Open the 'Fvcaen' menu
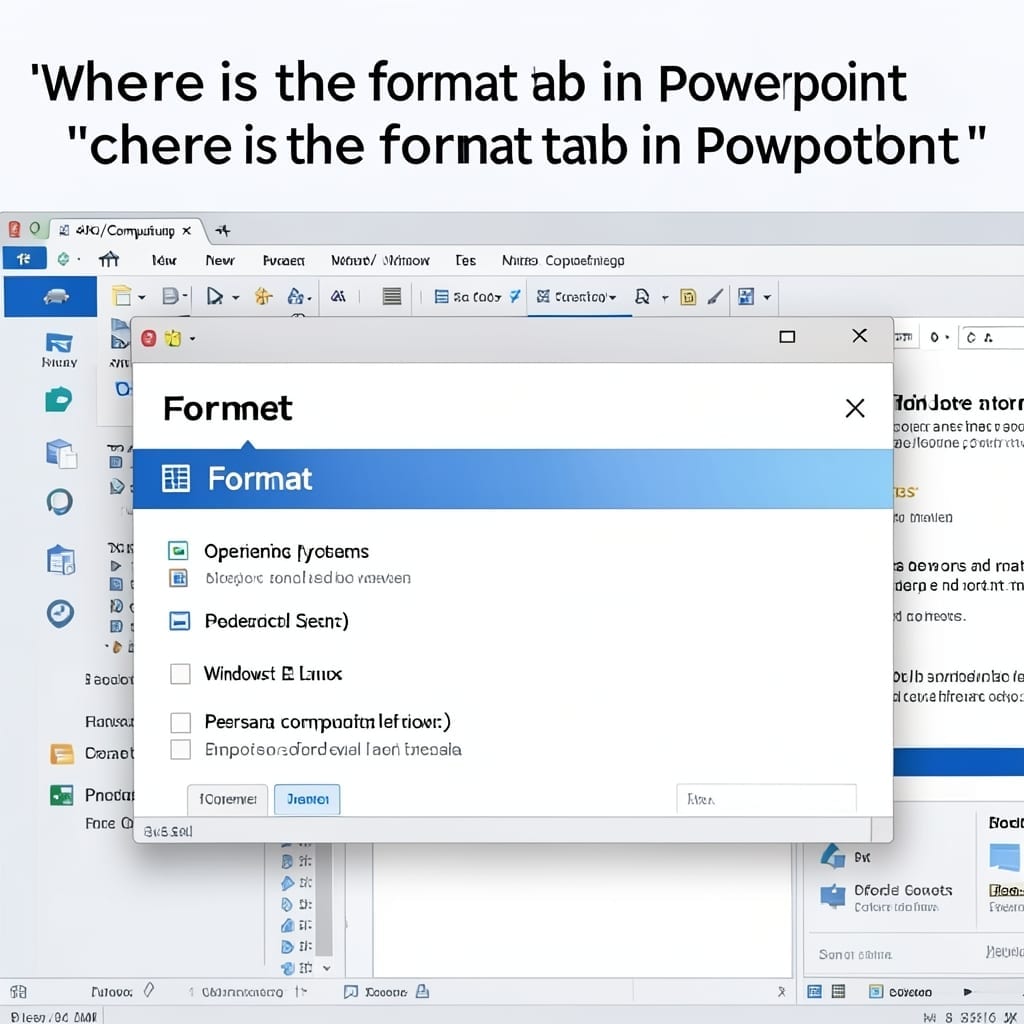 point(283,261)
